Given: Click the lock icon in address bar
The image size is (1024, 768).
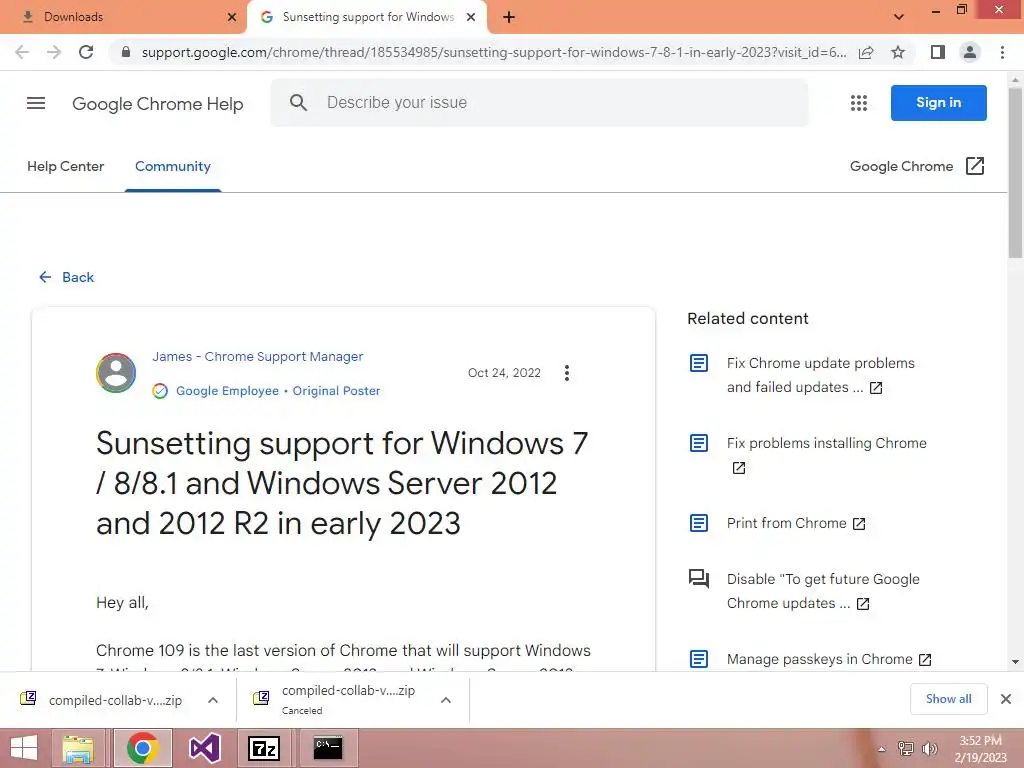Looking at the screenshot, I should [x=126, y=52].
